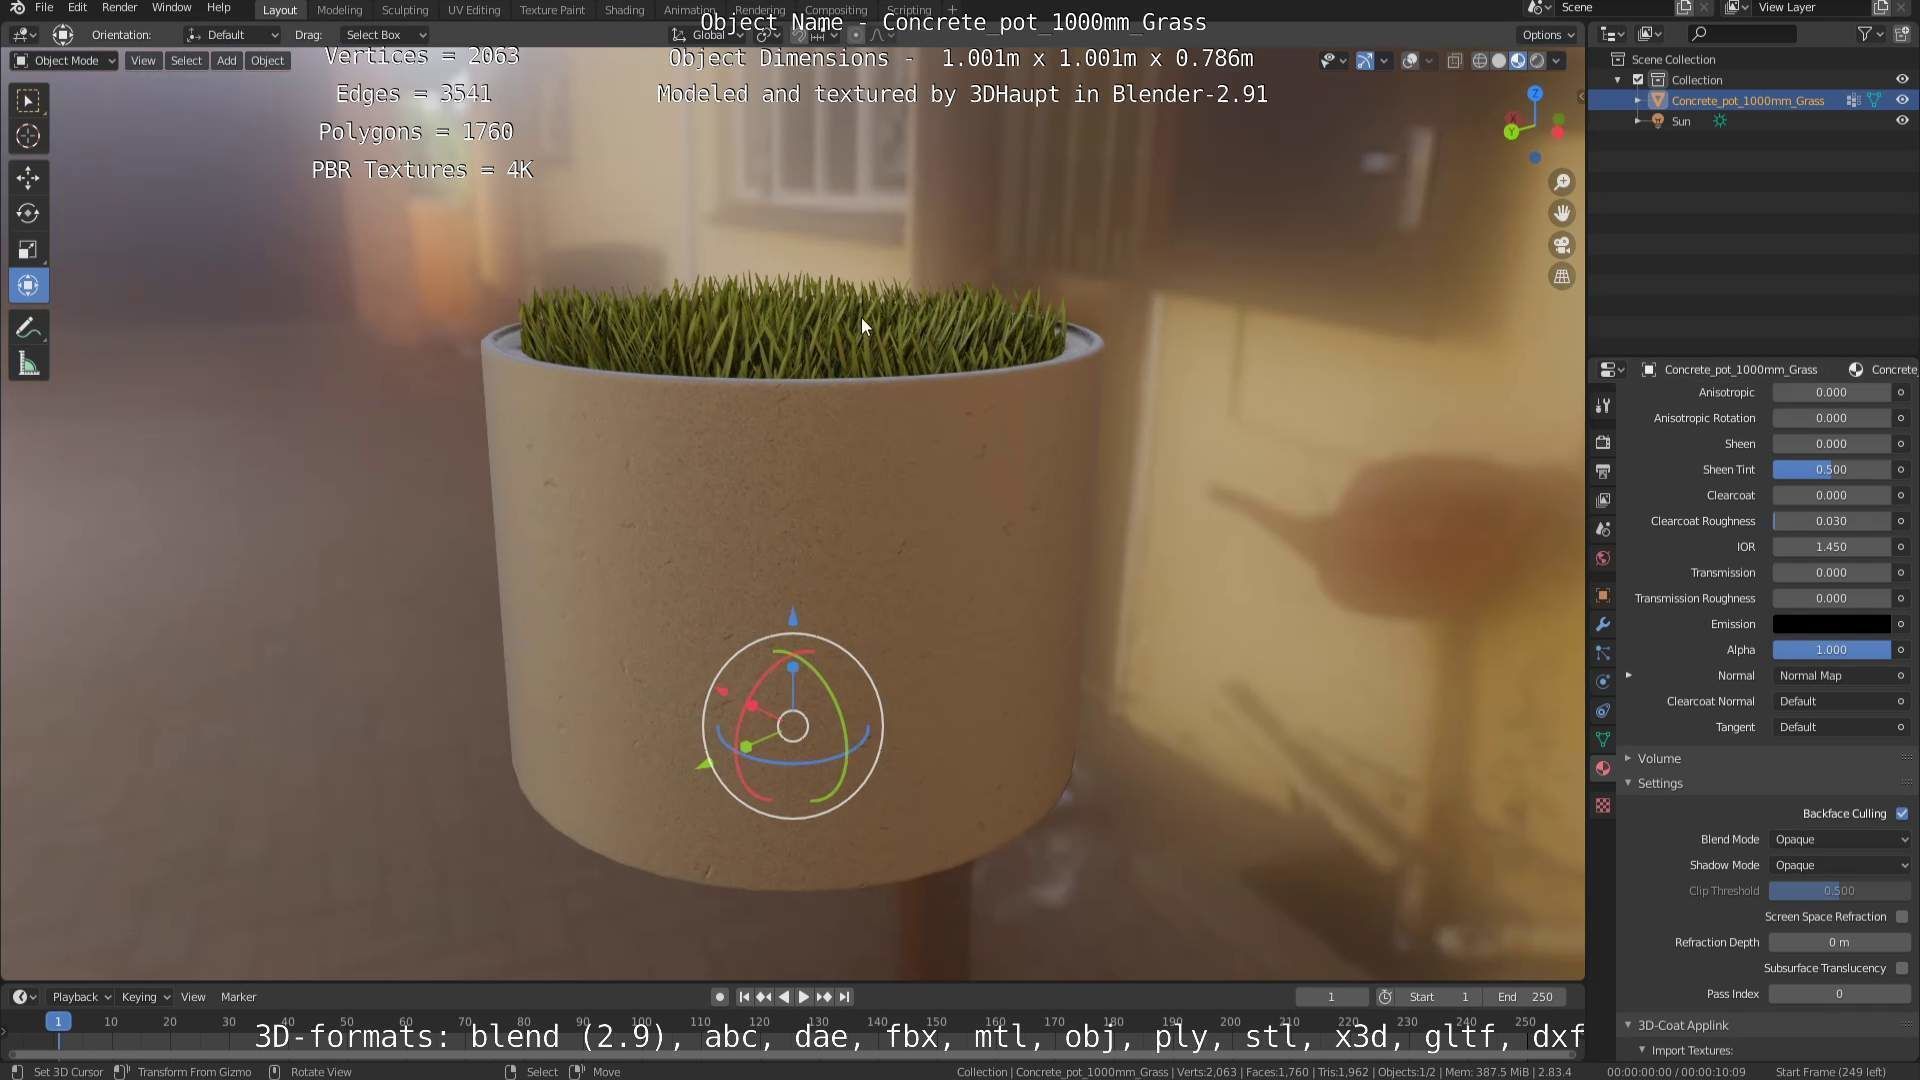Click the viewport Select menu button

click(186, 61)
